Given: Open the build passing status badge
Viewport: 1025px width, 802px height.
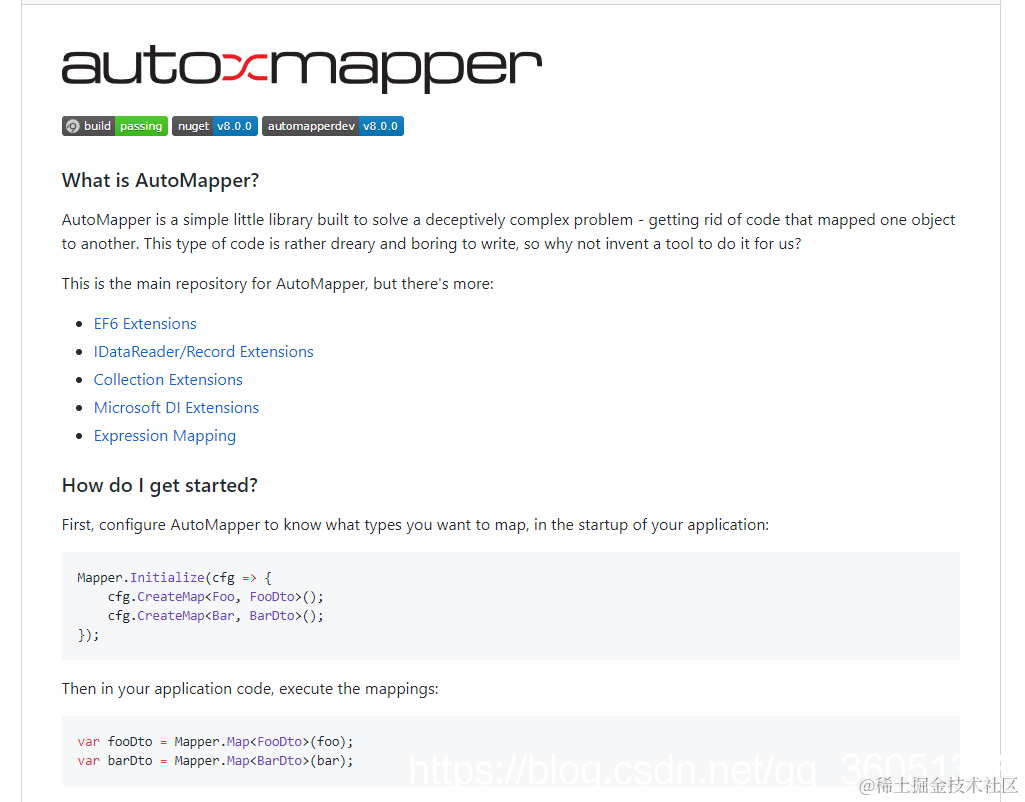Looking at the screenshot, I should (x=114, y=125).
